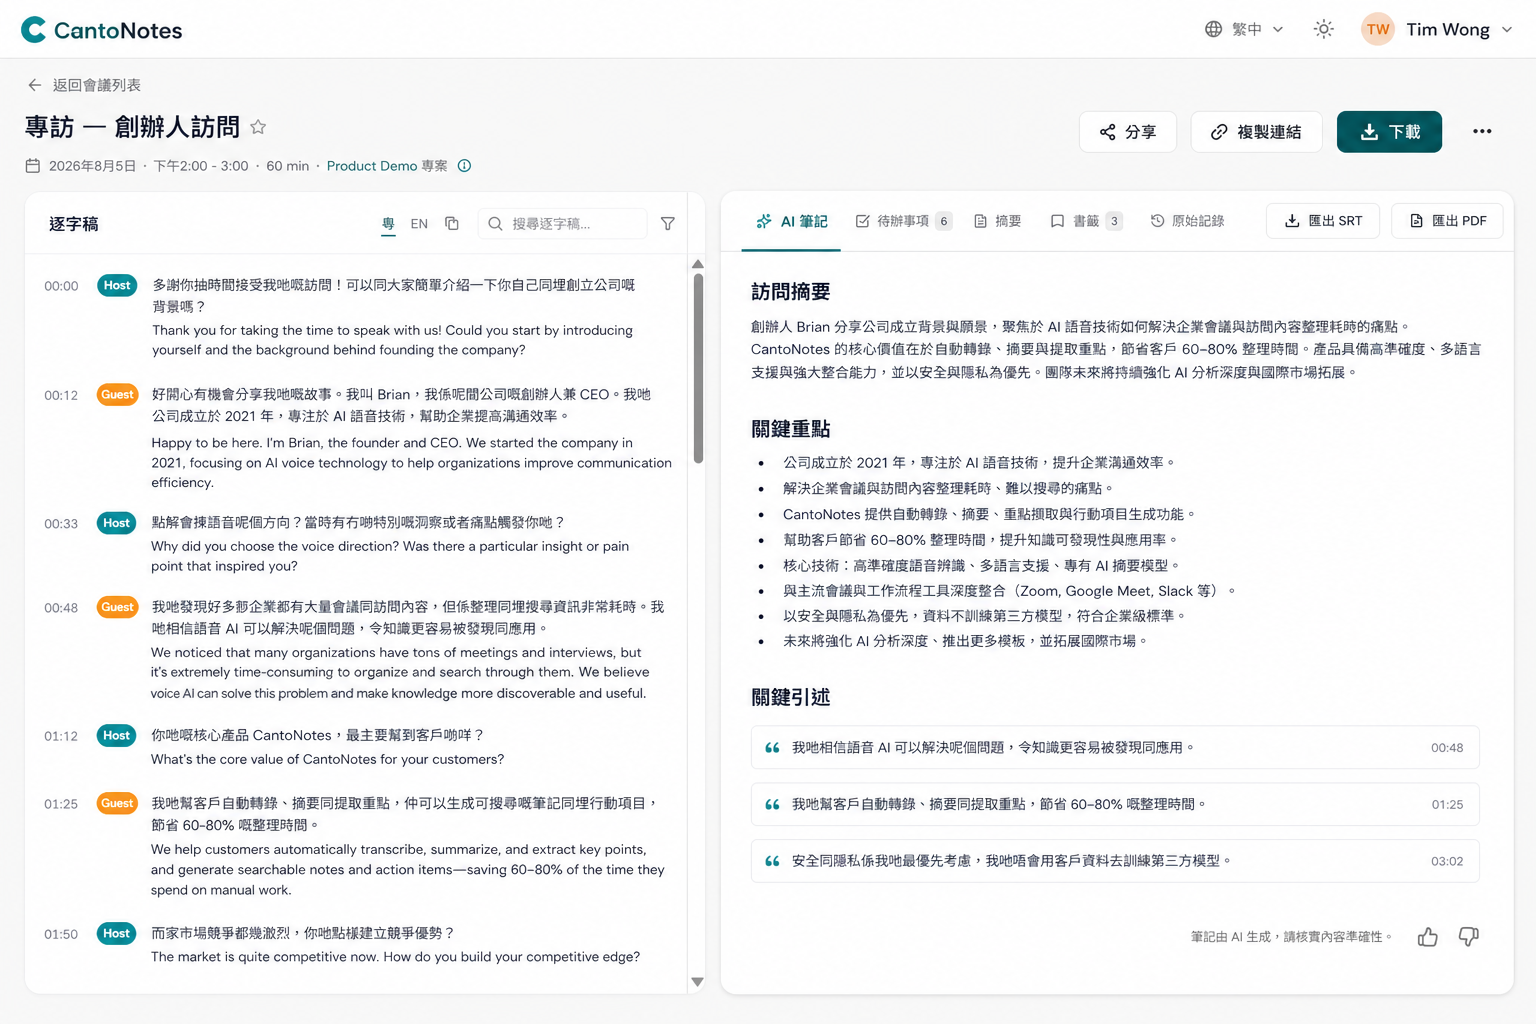Viewport: 1536px width, 1024px height.
Task: Click the CantoNotes logo
Action: [x=101, y=30]
